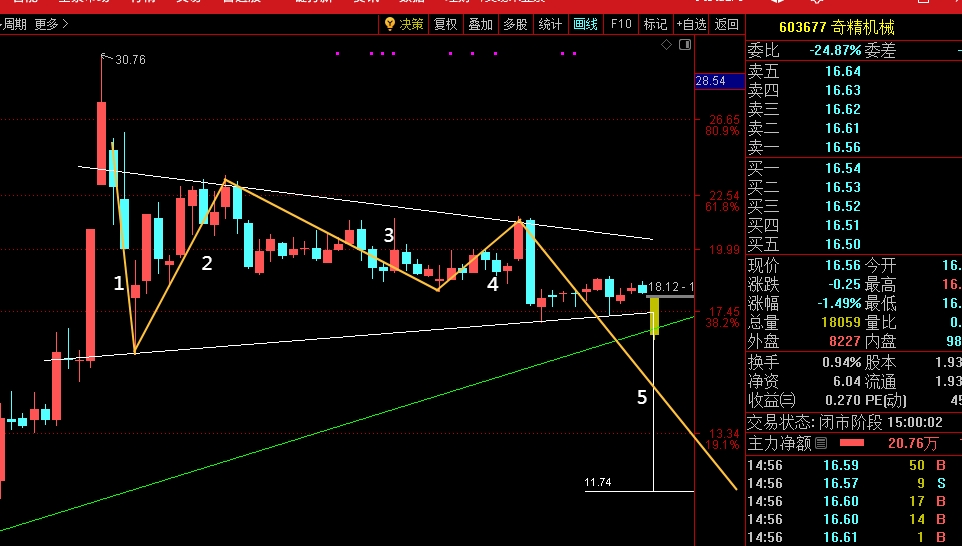The width and height of the screenshot is (962, 546).
Task: Select the 14:56 trade at 16.59
Action: click(841, 465)
